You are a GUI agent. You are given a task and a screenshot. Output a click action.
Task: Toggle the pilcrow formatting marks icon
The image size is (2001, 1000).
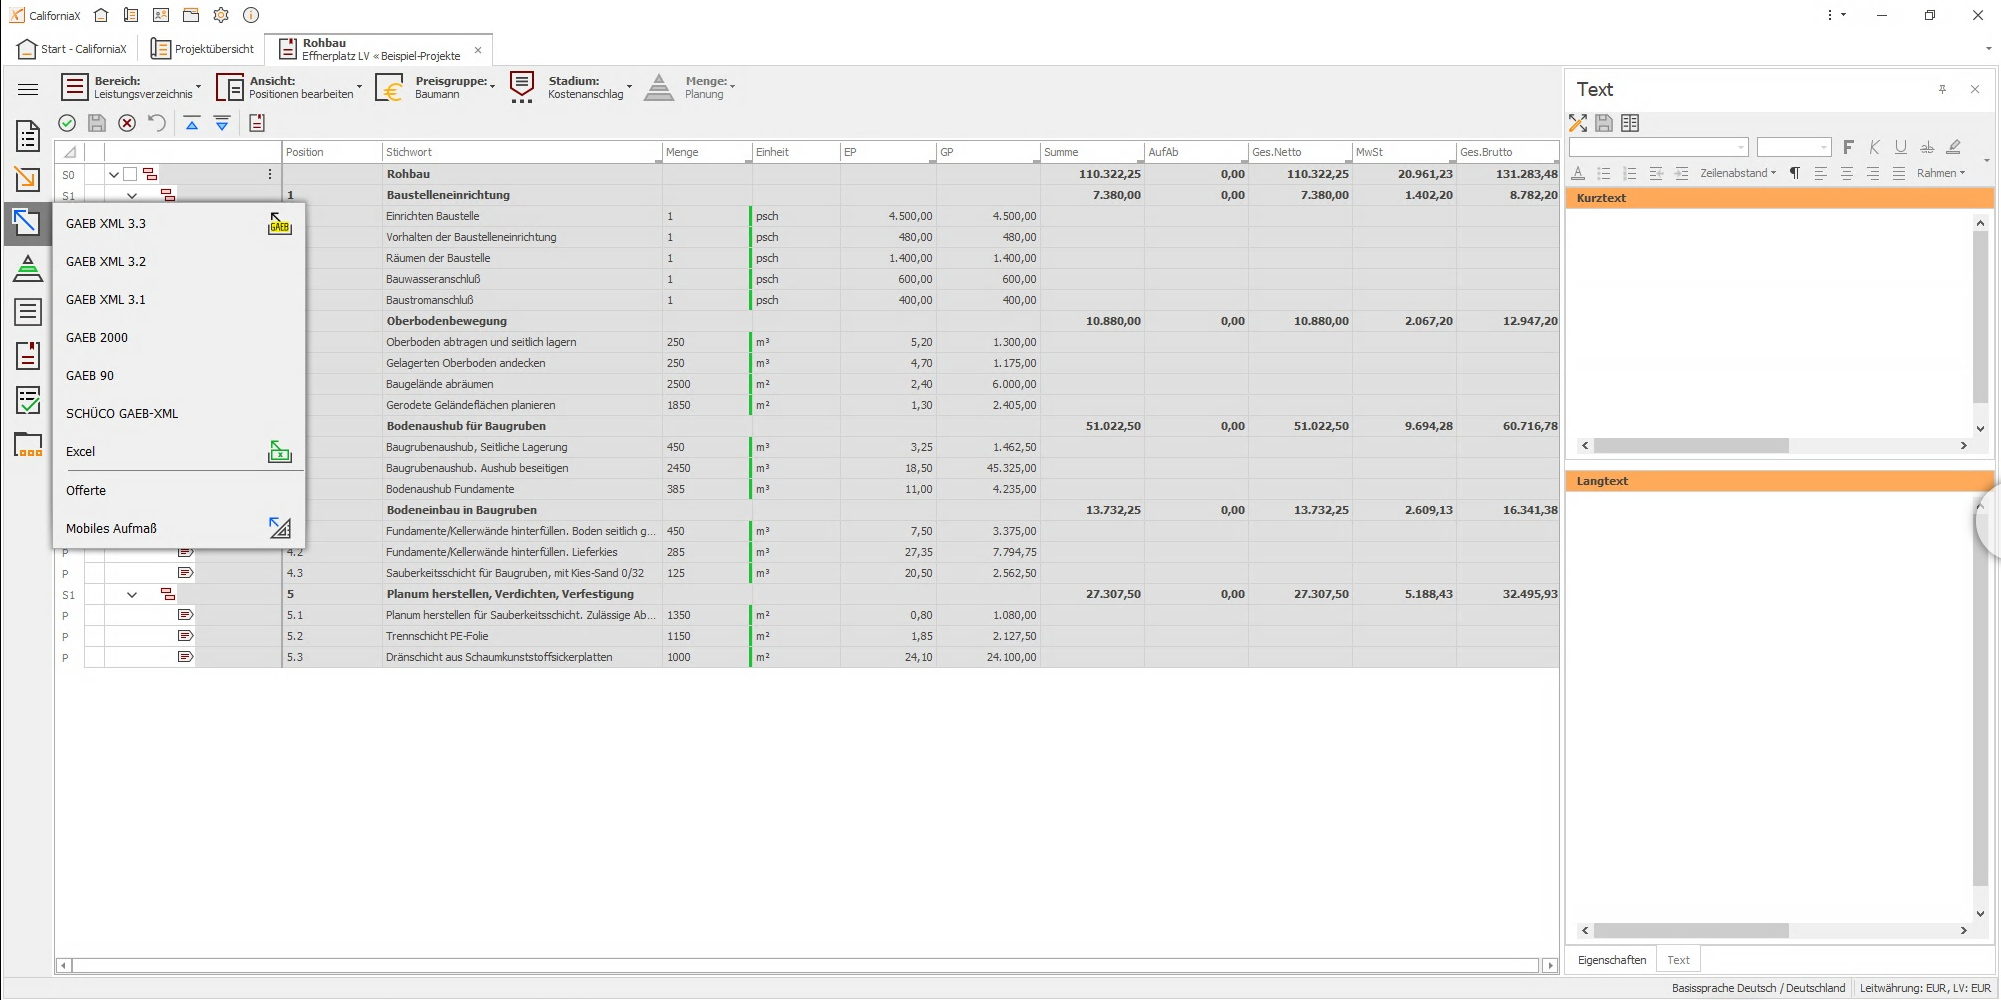(x=1794, y=173)
